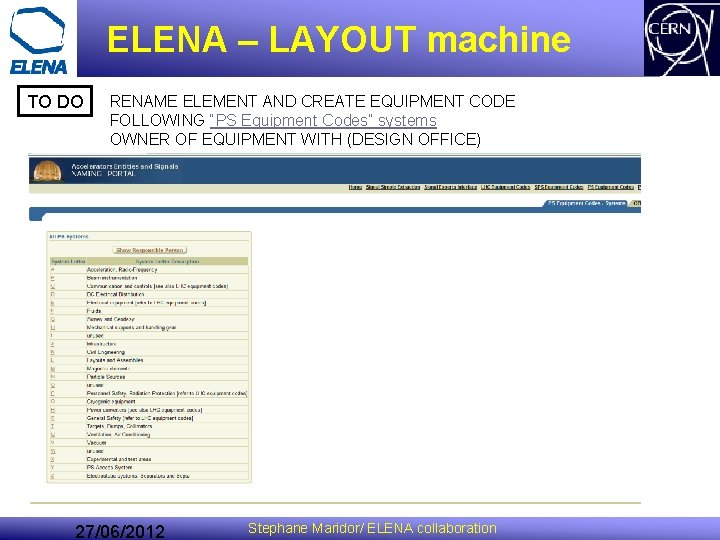
Task: Click the System Letter Description column header
Action: tap(167, 261)
